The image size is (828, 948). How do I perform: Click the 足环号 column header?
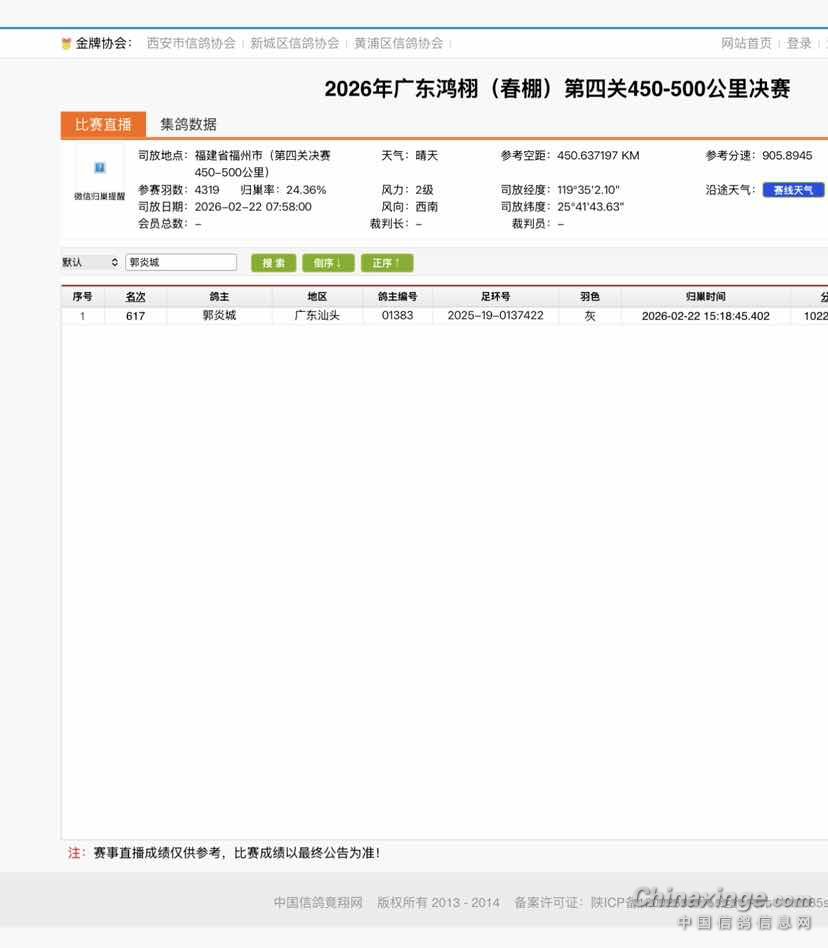click(495, 297)
